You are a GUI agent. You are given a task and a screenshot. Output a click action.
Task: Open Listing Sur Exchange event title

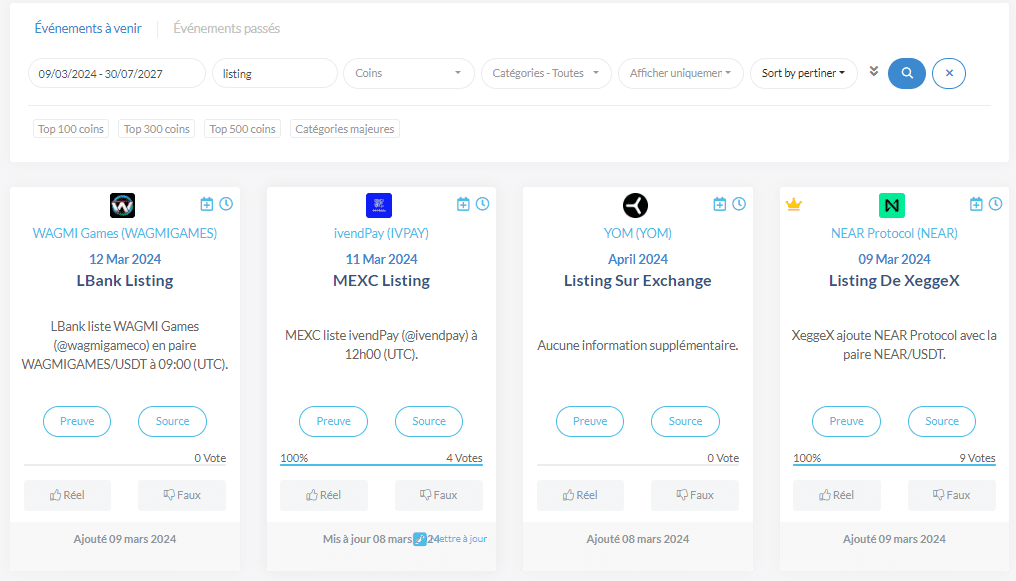tap(638, 280)
